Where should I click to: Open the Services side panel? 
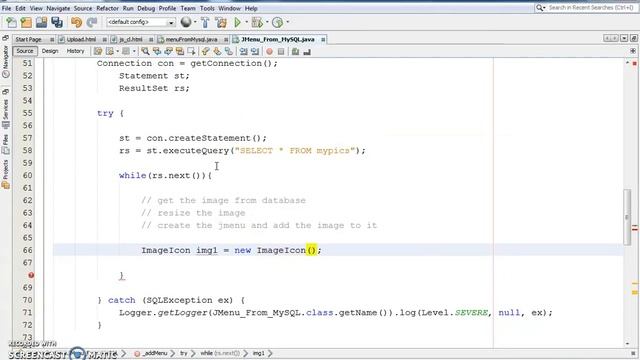[x=5, y=113]
